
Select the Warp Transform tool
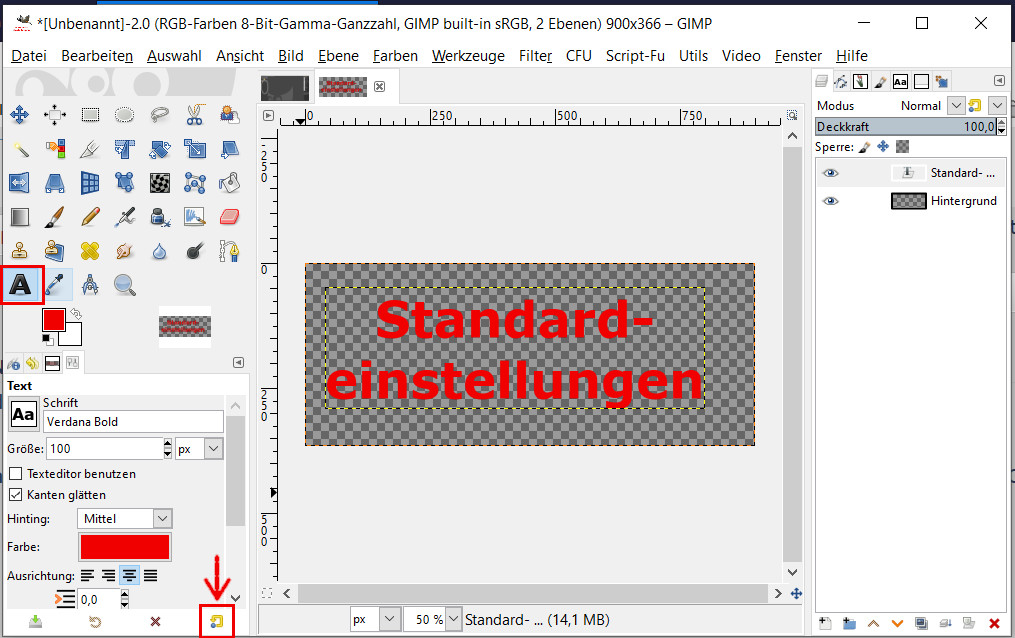pos(160,183)
